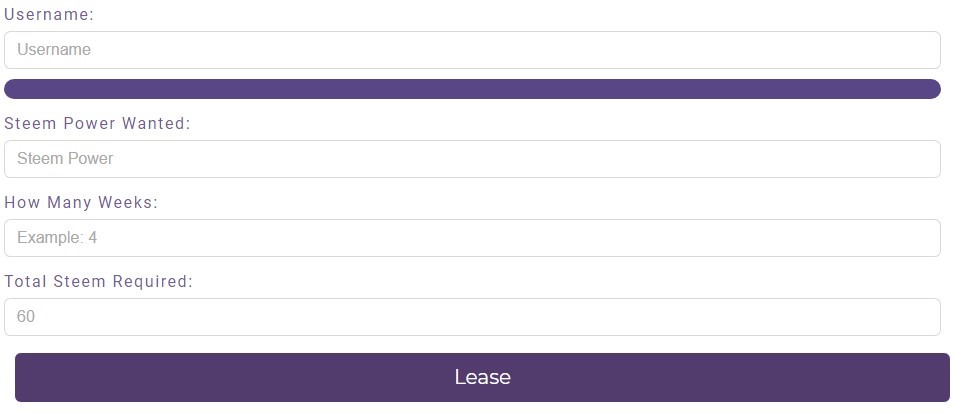This screenshot has width=954, height=413.
Task: Click the "How Many Weeks:" label
Action: coord(81,203)
